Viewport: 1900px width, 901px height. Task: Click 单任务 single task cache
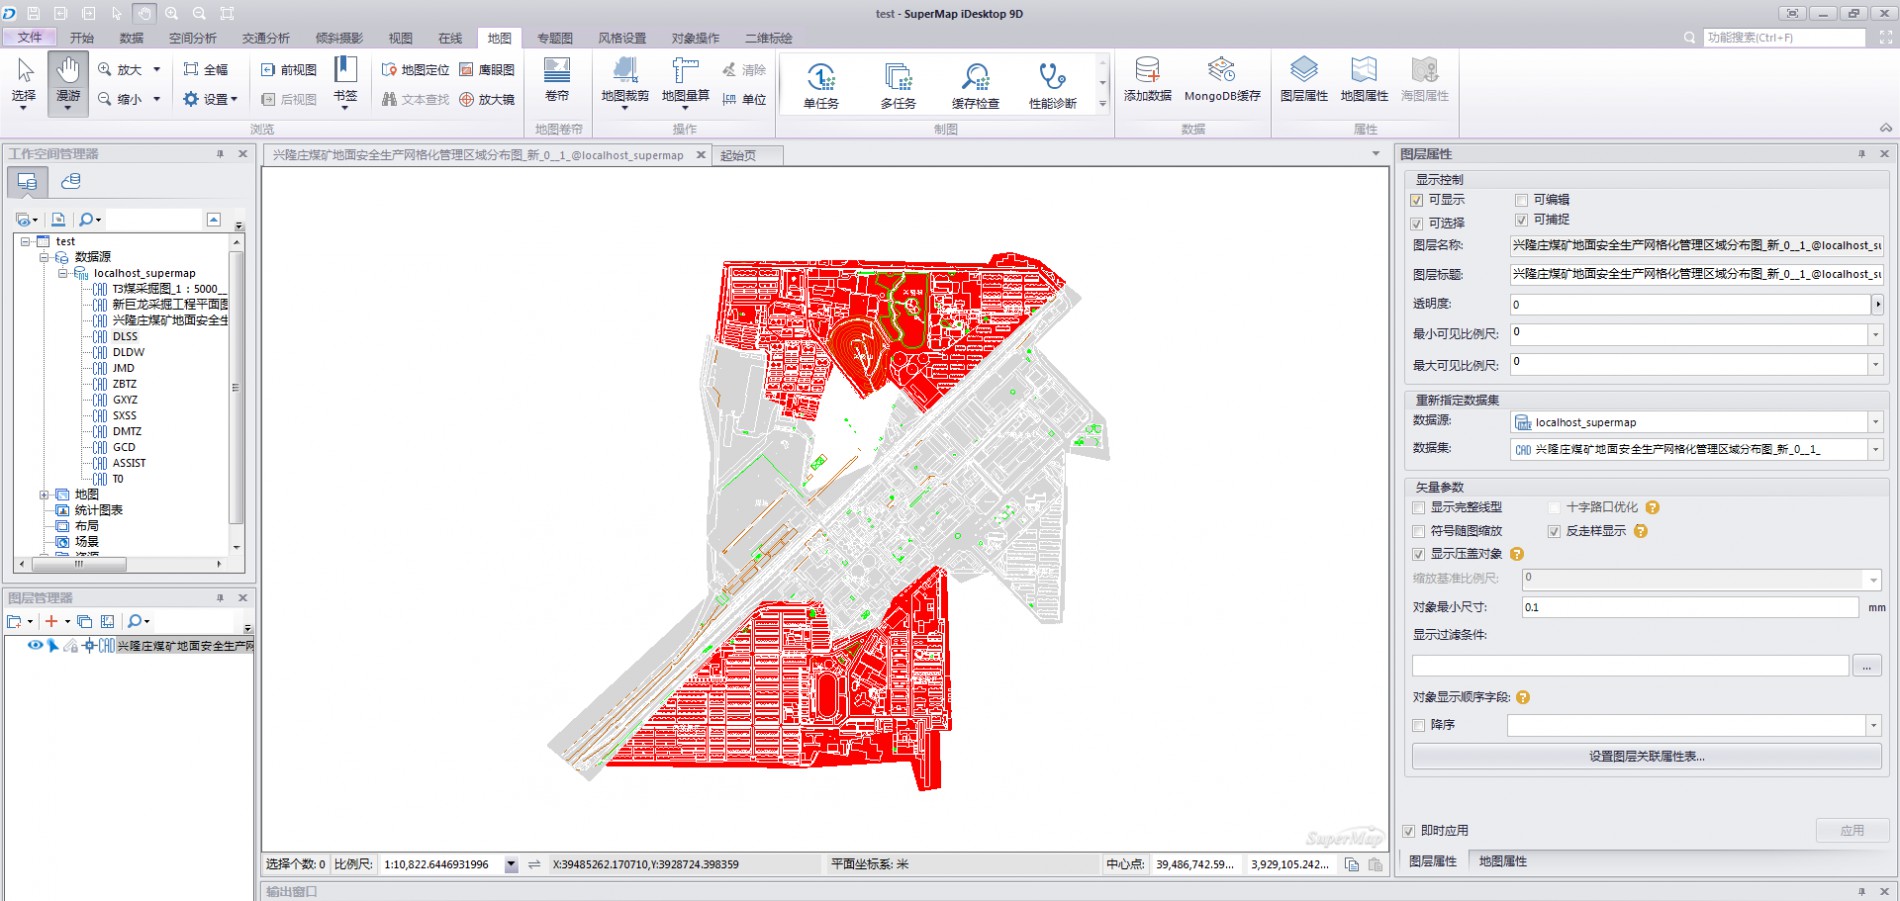(821, 85)
